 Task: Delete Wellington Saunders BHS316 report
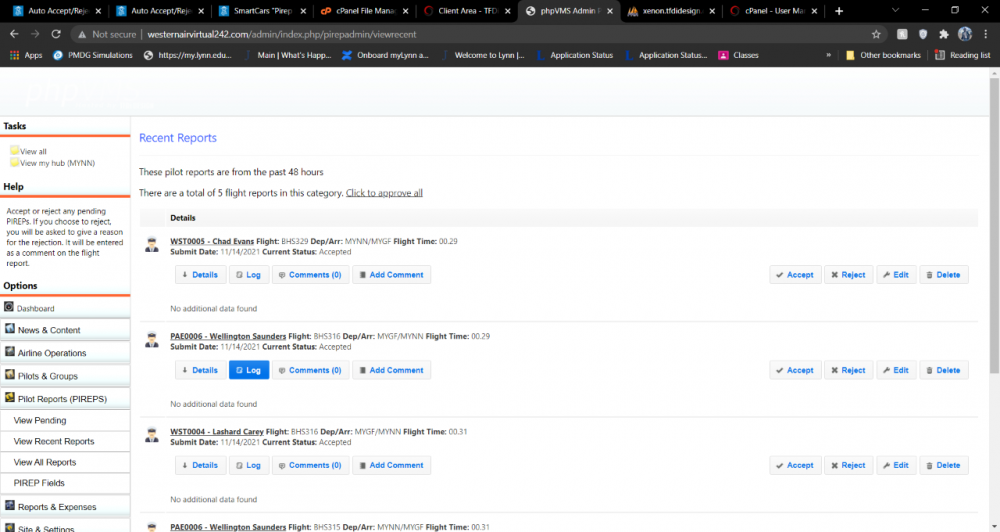(x=944, y=370)
